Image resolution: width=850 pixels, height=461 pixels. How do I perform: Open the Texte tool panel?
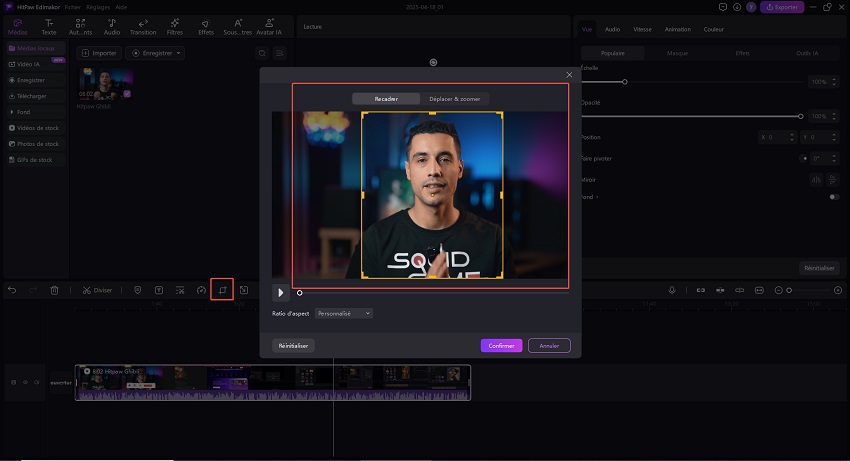[x=49, y=27]
